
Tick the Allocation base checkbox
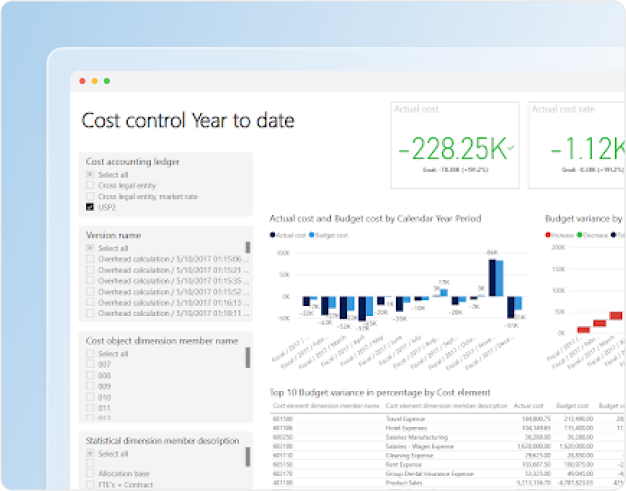coord(90,474)
